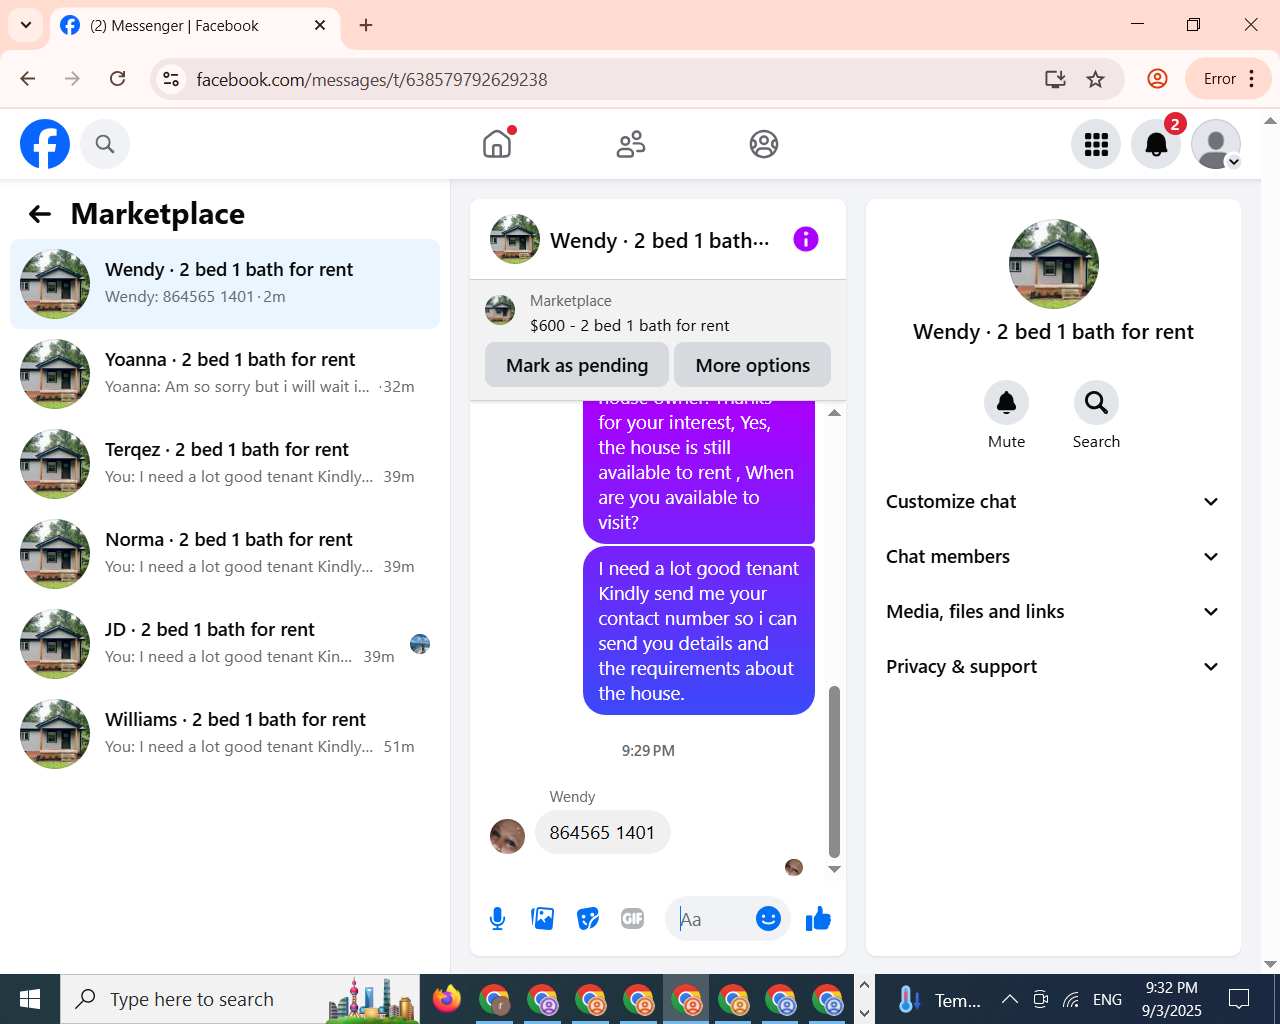Open conversation information icon in chat header
The height and width of the screenshot is (1024, 1280).
(x=806, y=239)
